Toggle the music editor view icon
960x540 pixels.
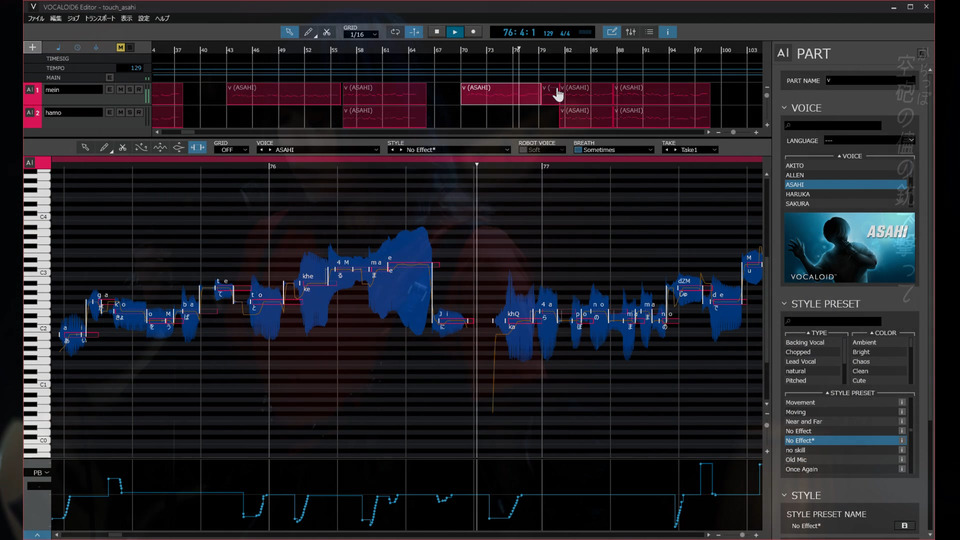(612, 32)
